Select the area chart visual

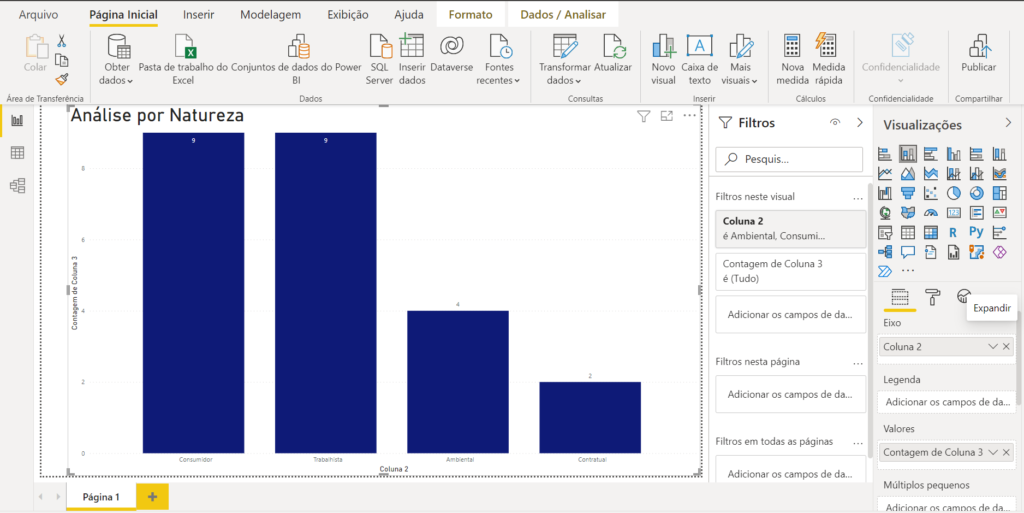click(x=908, y=174)
